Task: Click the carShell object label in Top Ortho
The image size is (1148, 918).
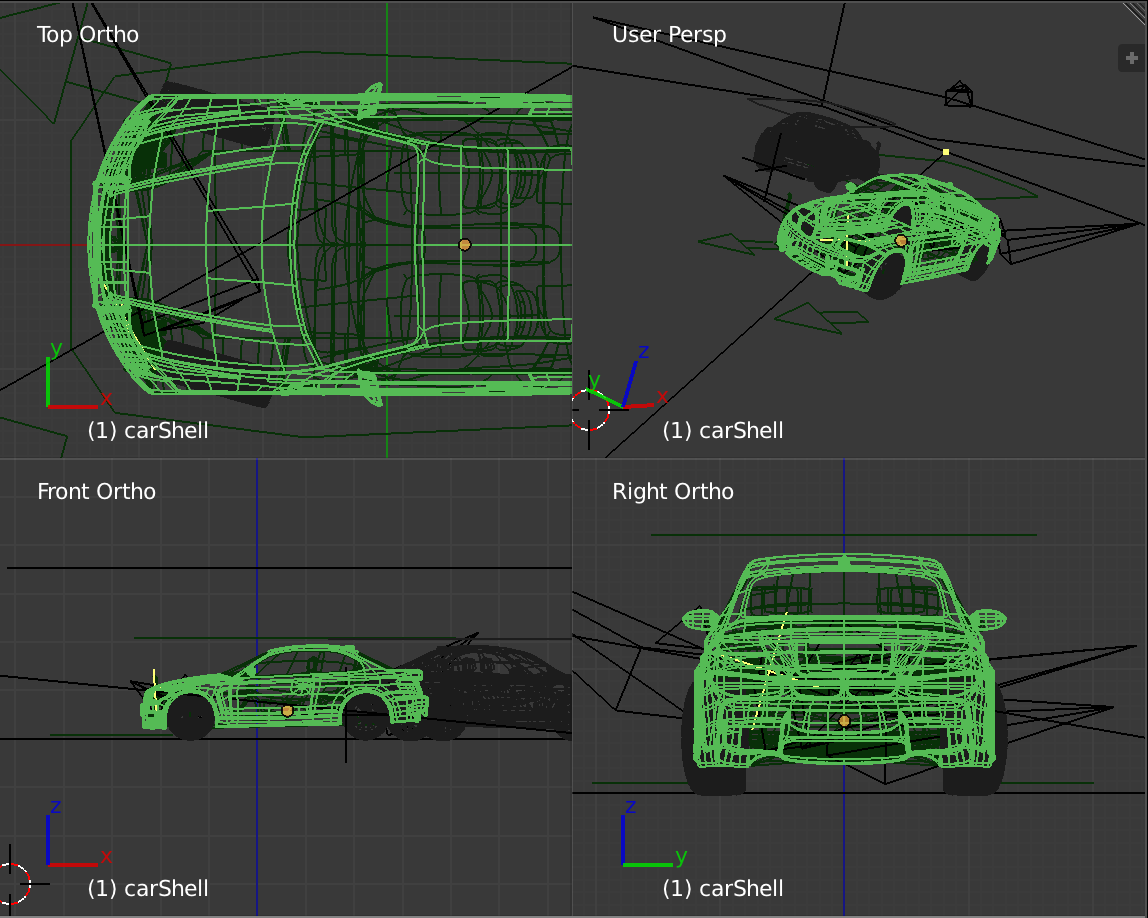Action: click(148, 430)
